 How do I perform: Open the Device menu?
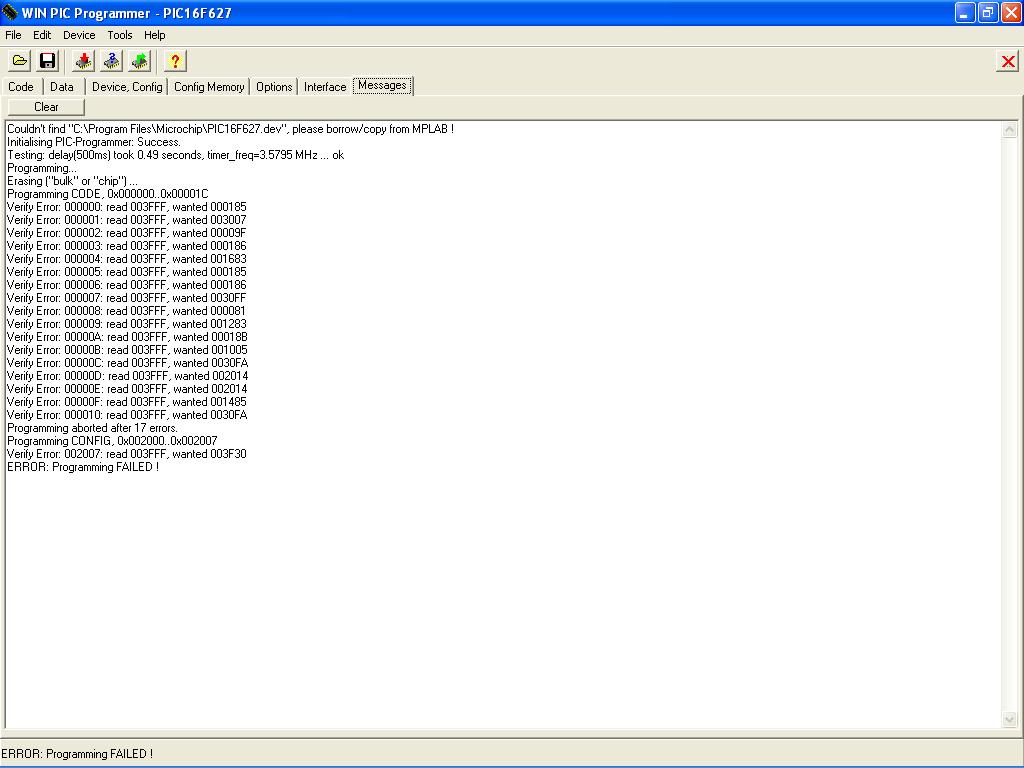[79, 35]
